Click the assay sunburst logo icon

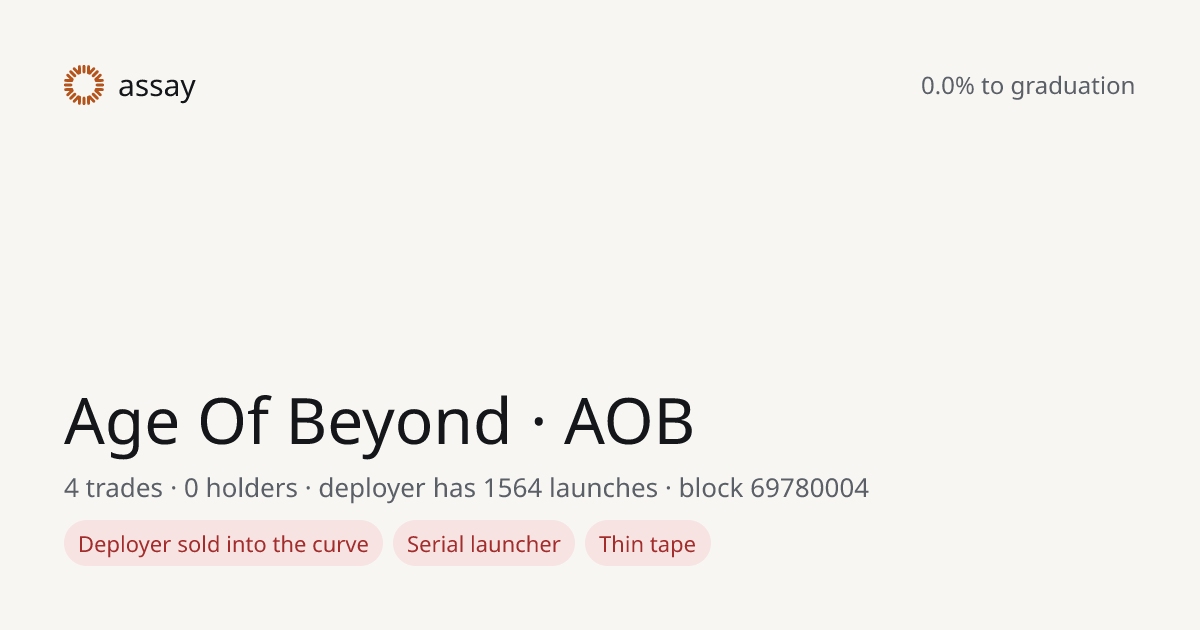pyautogui.click(x=84, y=85)
